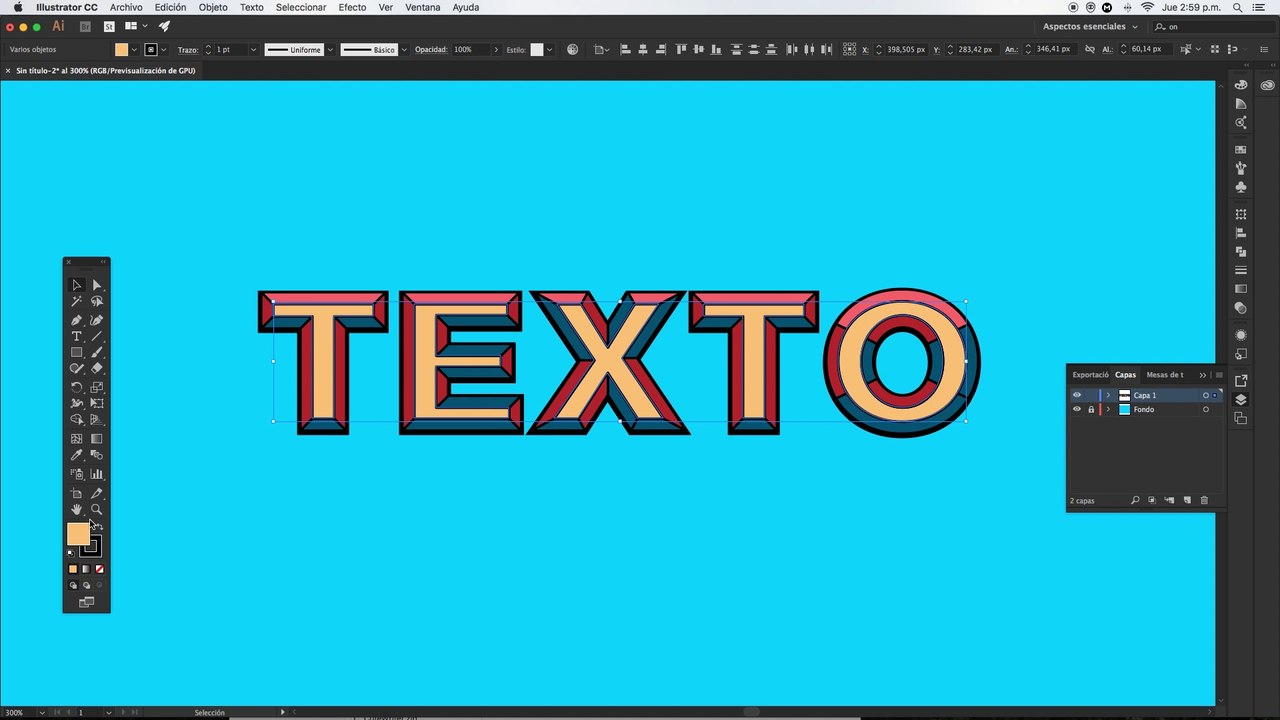
Task: Click the Opacidad label link
Action: (x=431, y=49)
